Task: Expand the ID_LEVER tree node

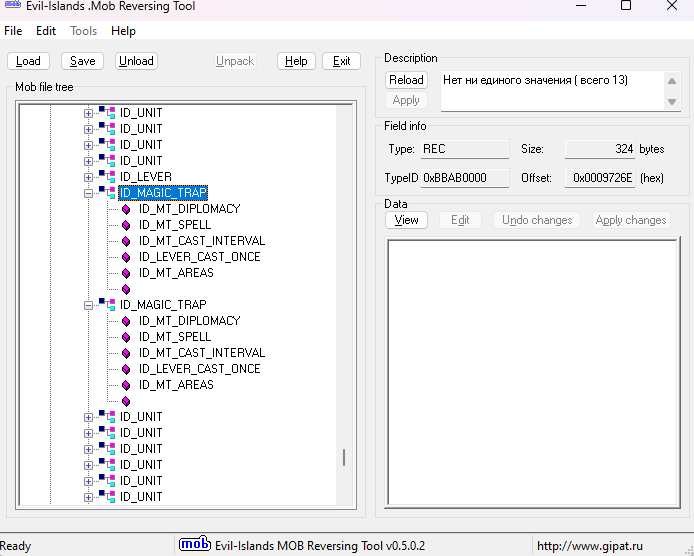Action: [88, 177]
